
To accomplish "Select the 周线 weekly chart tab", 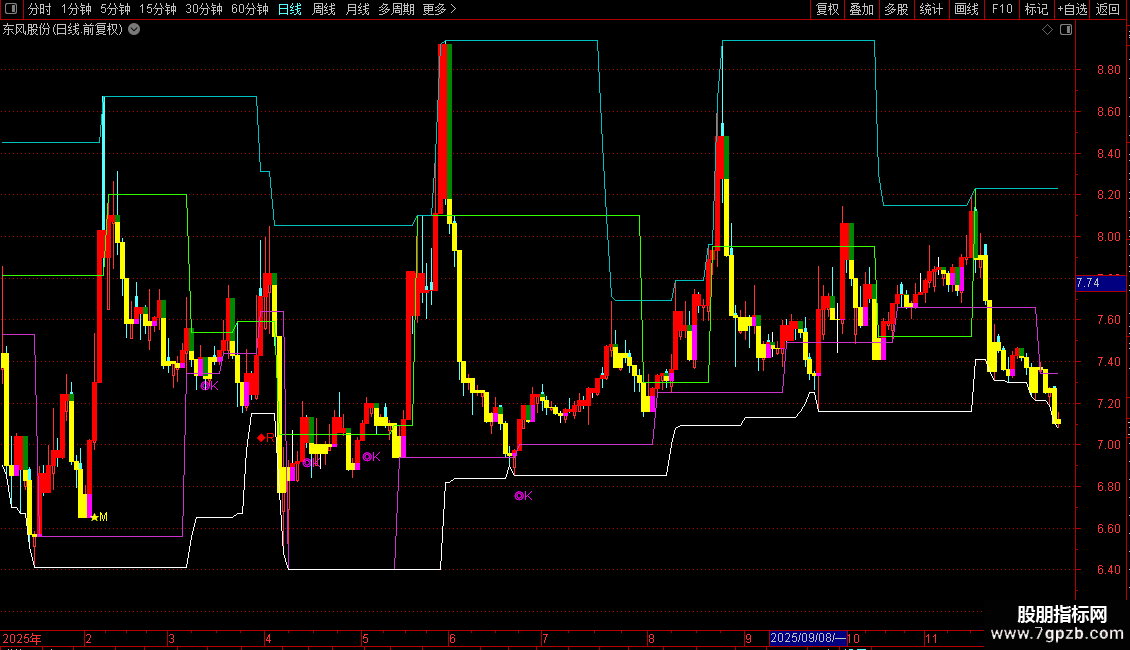I will pos(324,9).
